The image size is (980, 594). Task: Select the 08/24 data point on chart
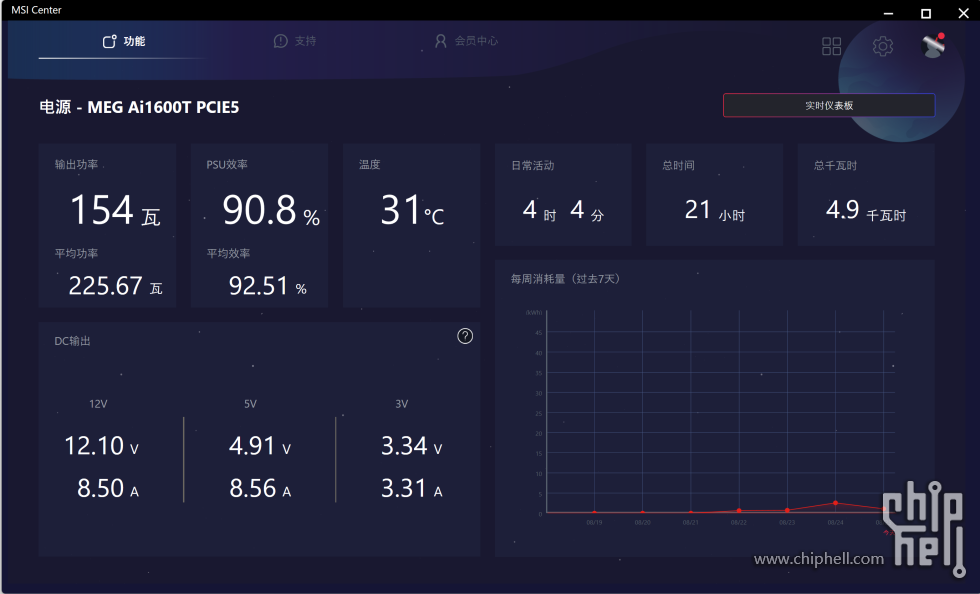[836, 503]
